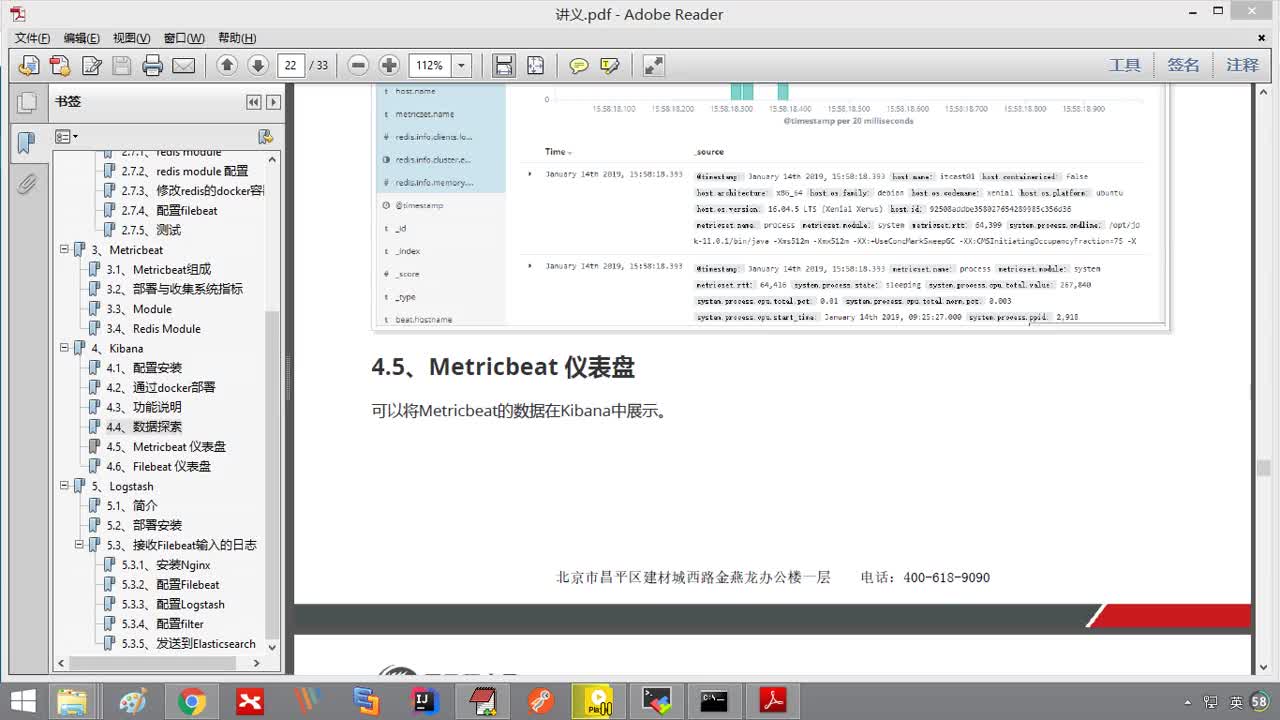Screen dimensions: 1280x720
Task: Select bookmark 5.1 简介
Action: [x=132, y=506]
